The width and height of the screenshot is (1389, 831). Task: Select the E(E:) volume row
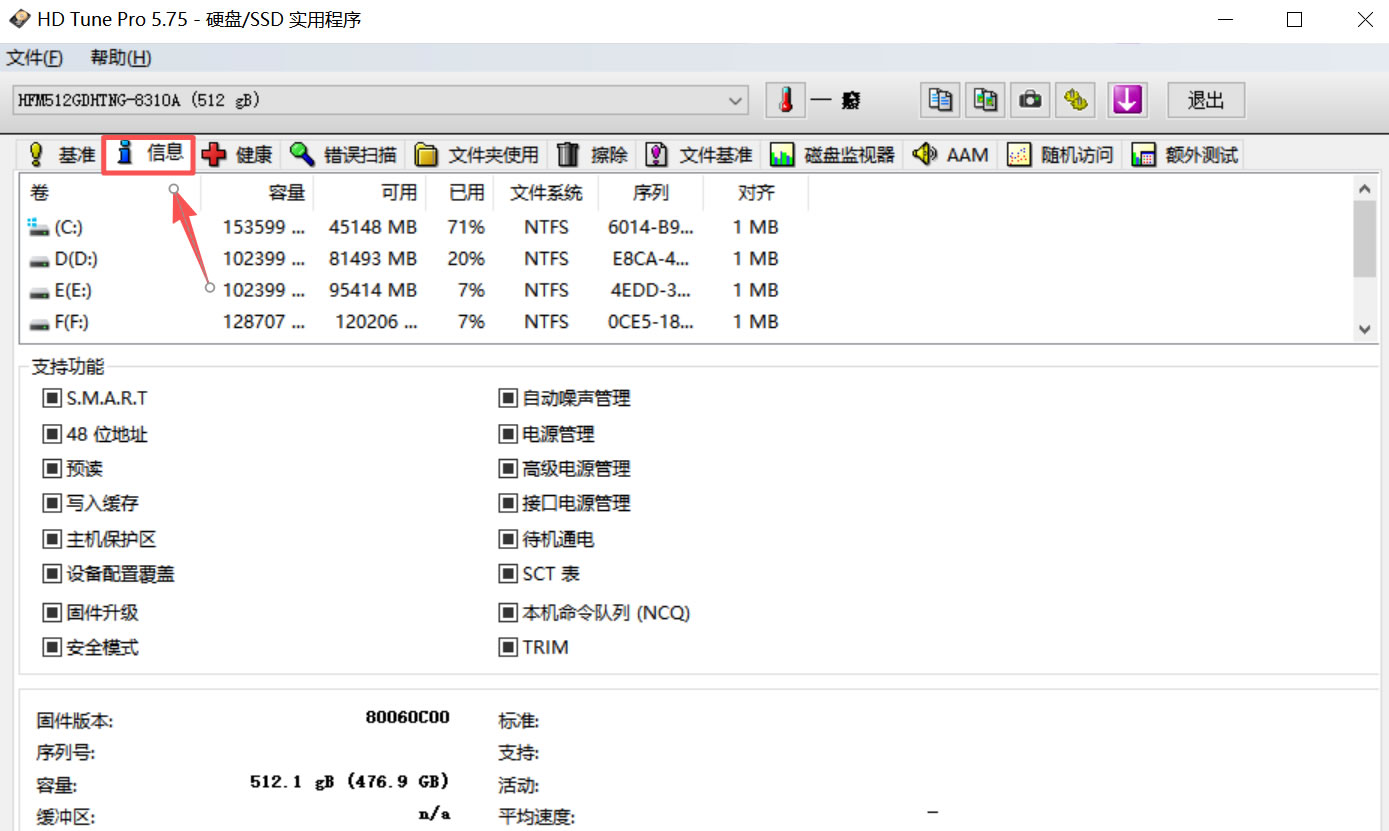pyautogui.click(x=74, y=290)
